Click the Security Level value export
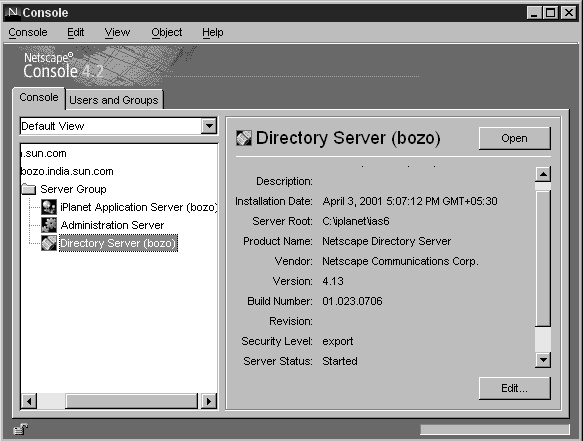 [x=338, y=341]
